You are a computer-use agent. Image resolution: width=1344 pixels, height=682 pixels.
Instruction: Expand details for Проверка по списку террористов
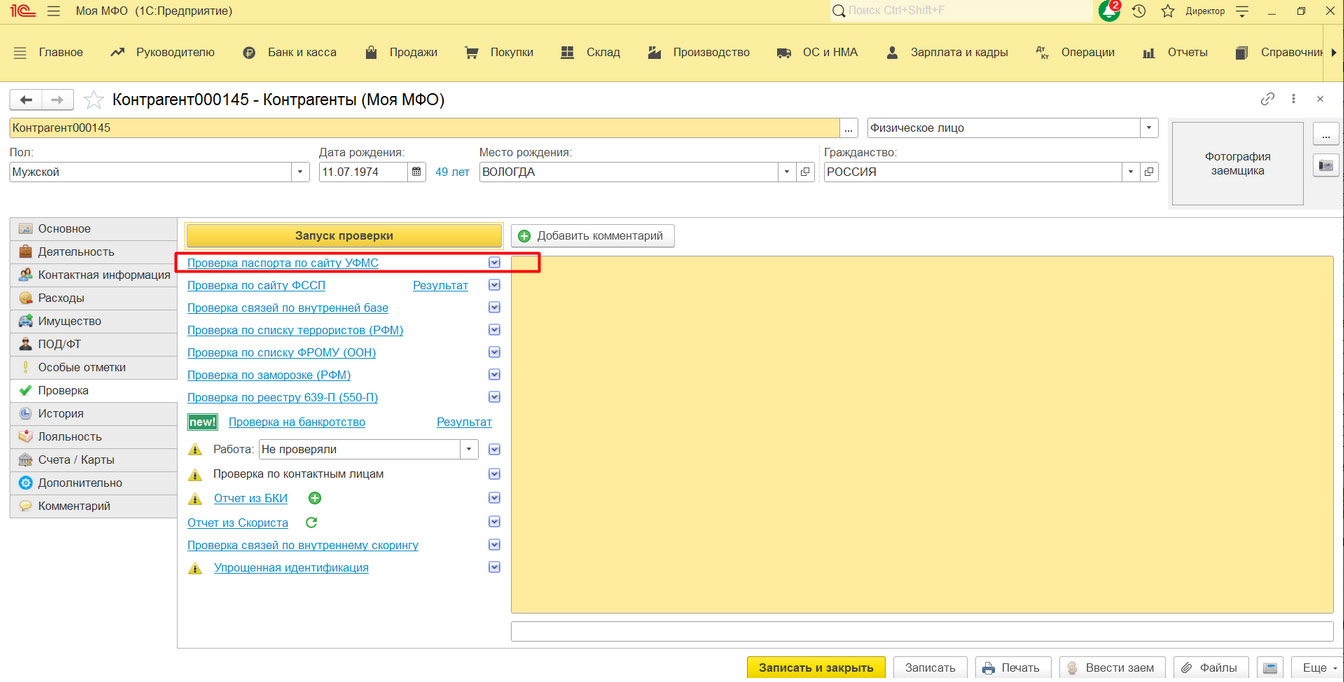[x=494, y=330]
